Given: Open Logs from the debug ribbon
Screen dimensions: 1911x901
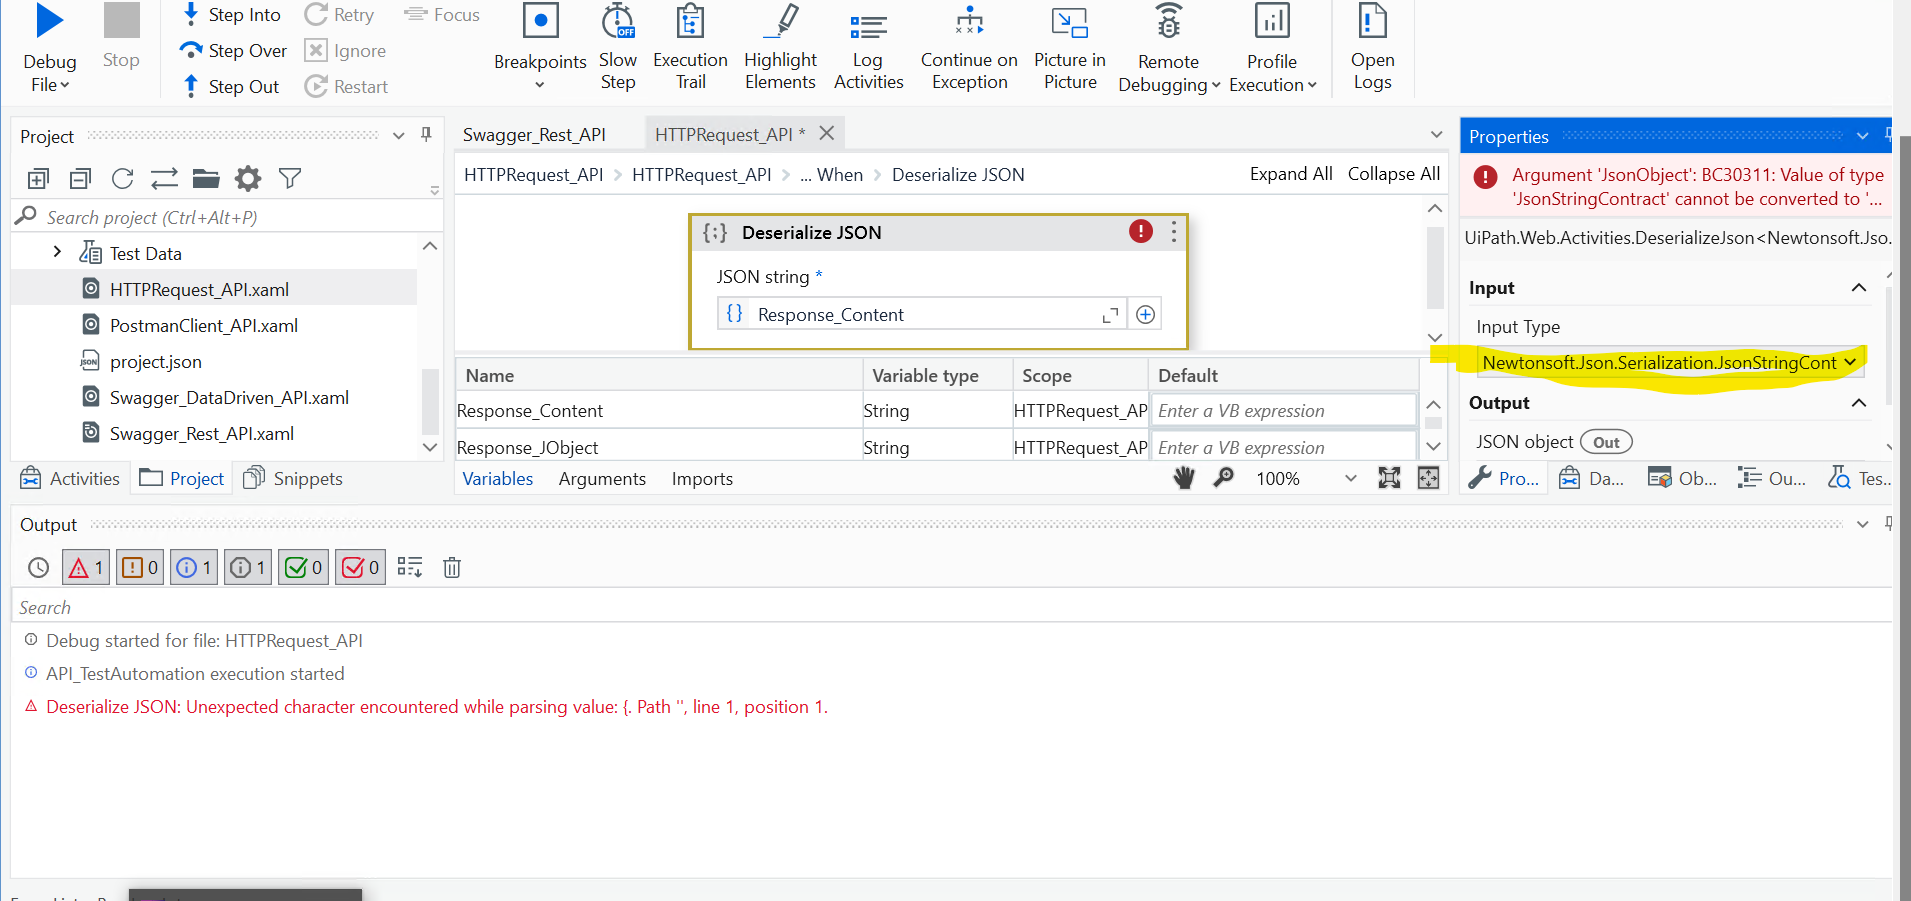Looking at the screenshot, I should coord(1372,47).
